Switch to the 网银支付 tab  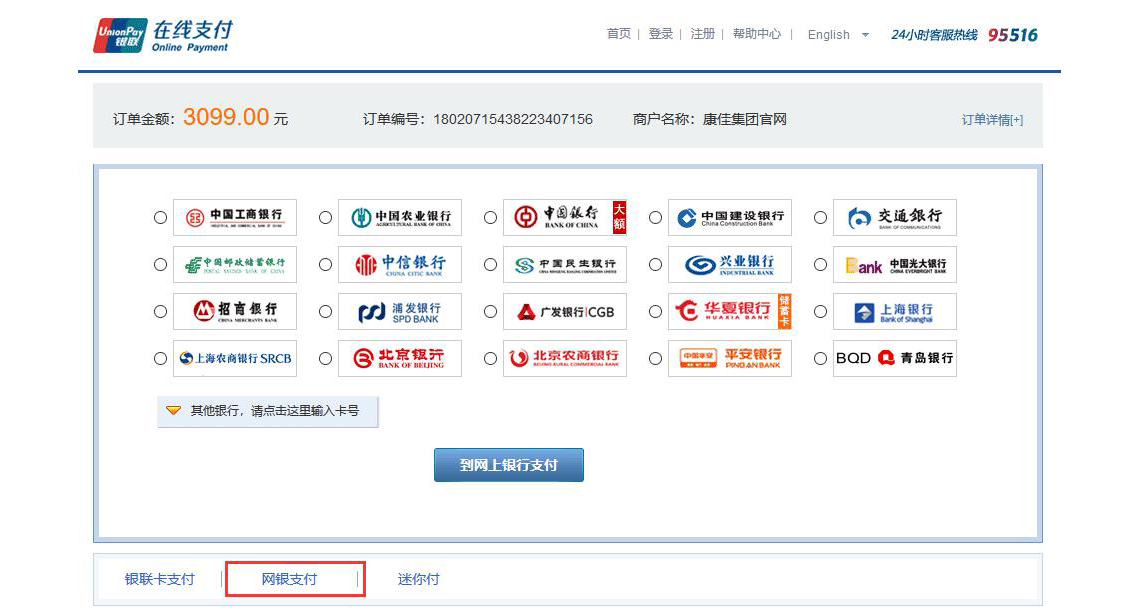point(289,579)
